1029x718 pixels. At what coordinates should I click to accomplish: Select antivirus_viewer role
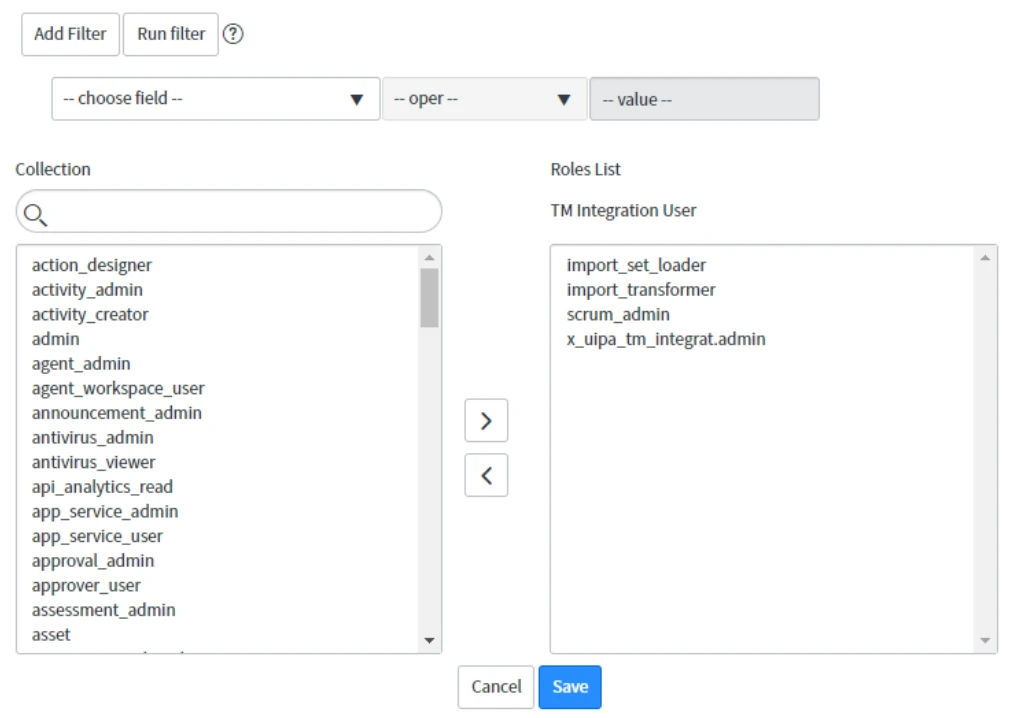94,462
